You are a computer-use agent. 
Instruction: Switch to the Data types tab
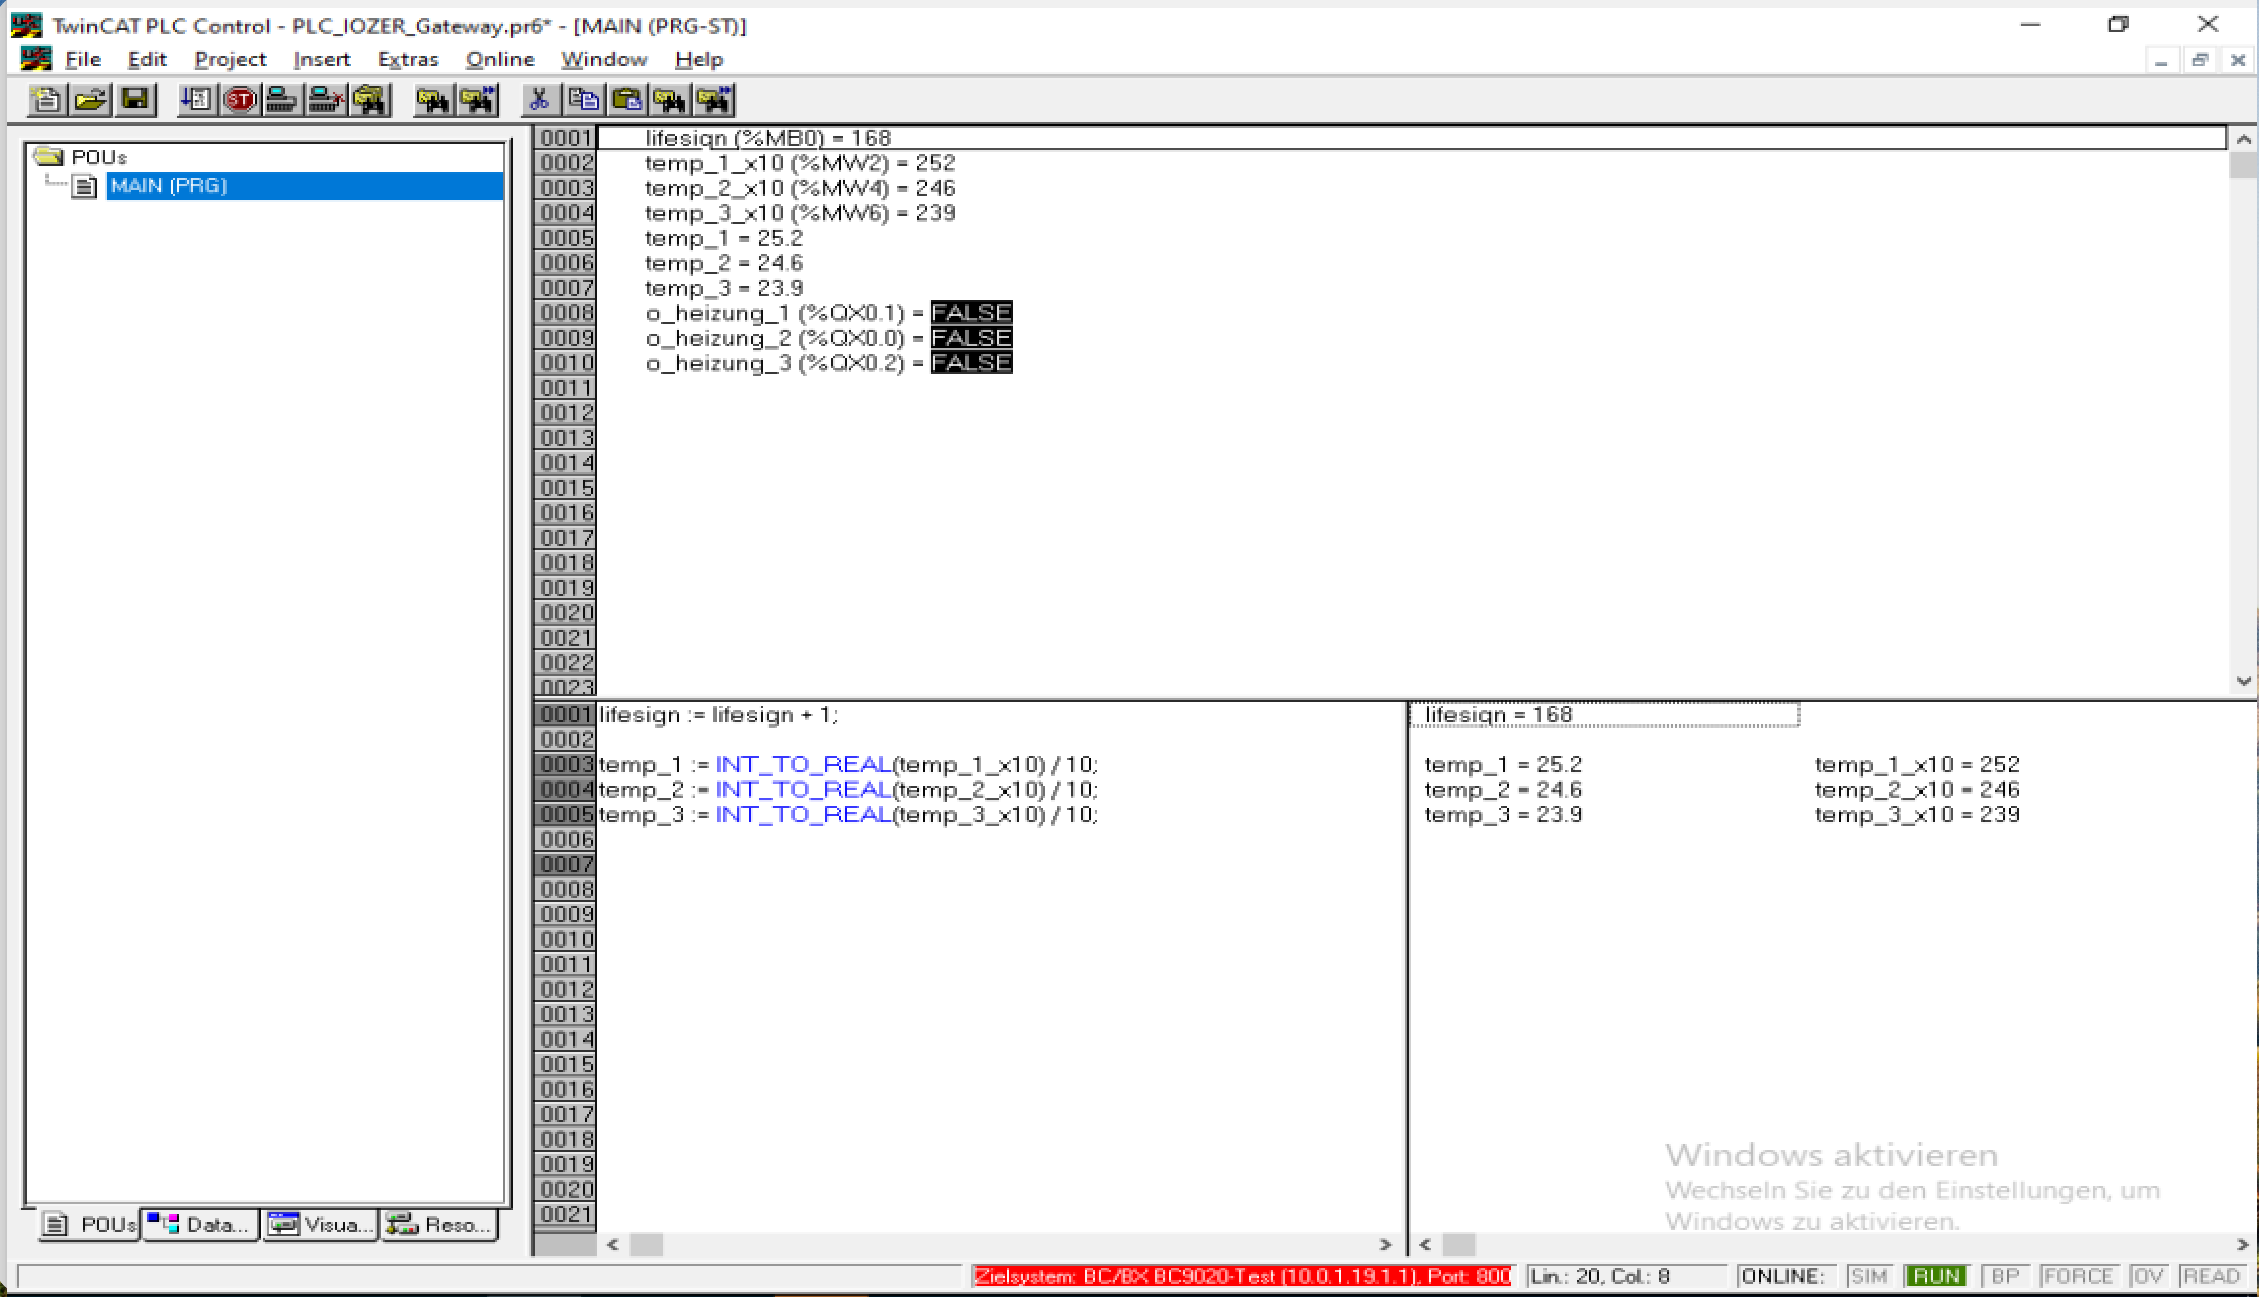pos(201,1224)
